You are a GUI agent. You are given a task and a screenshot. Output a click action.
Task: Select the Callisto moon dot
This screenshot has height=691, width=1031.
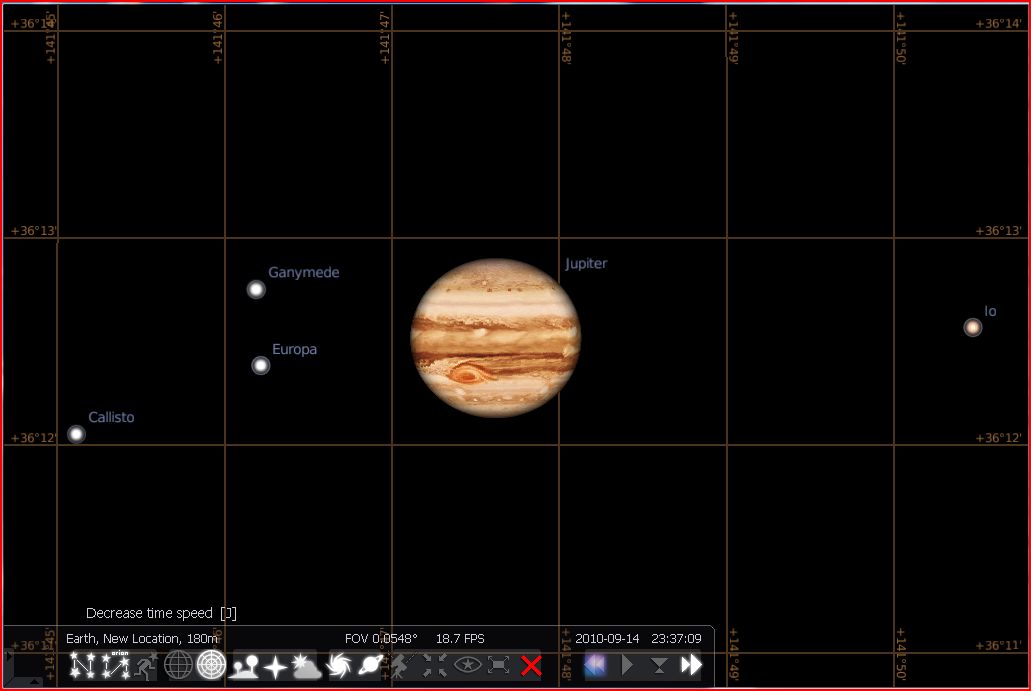pyautogui.click(x=76, y=435)
